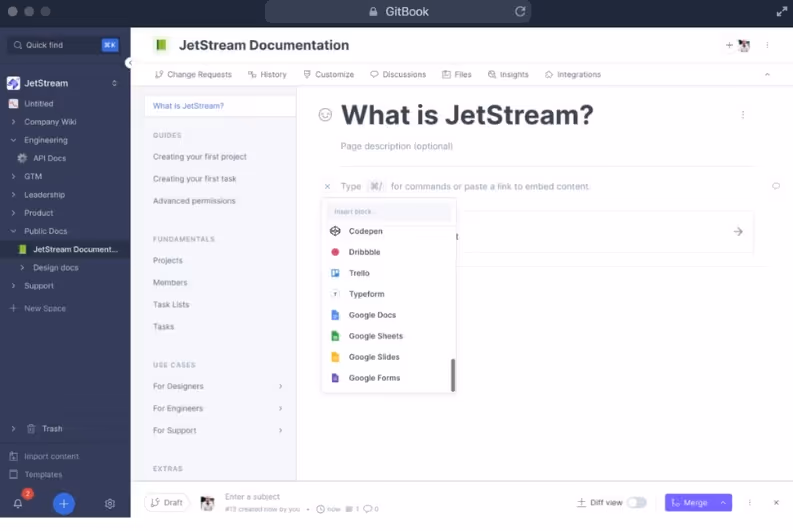Click the green JetStream Documentation book icon
Image resolution: width=793 pixels, height=531 pixels.
pos(161,45)
